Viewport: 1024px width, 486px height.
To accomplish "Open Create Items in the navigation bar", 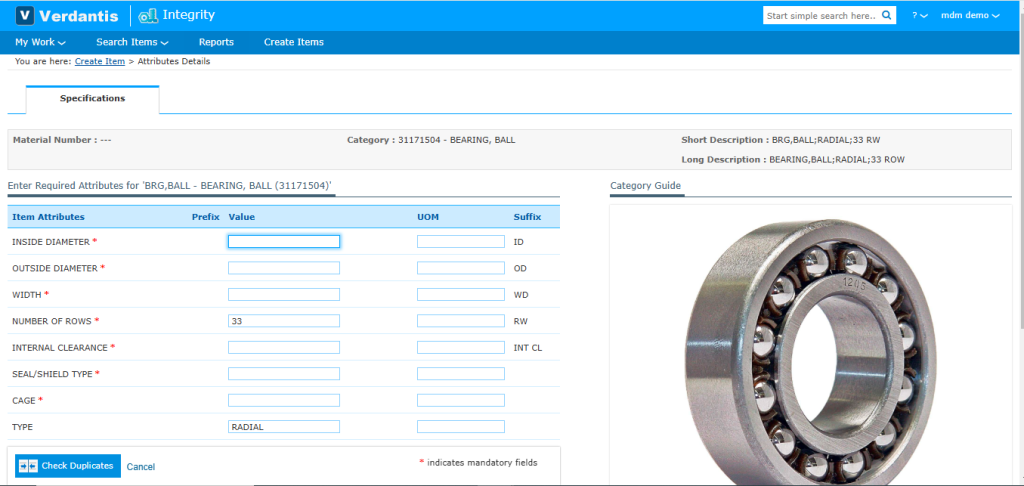I will click(x=293, y=42).
